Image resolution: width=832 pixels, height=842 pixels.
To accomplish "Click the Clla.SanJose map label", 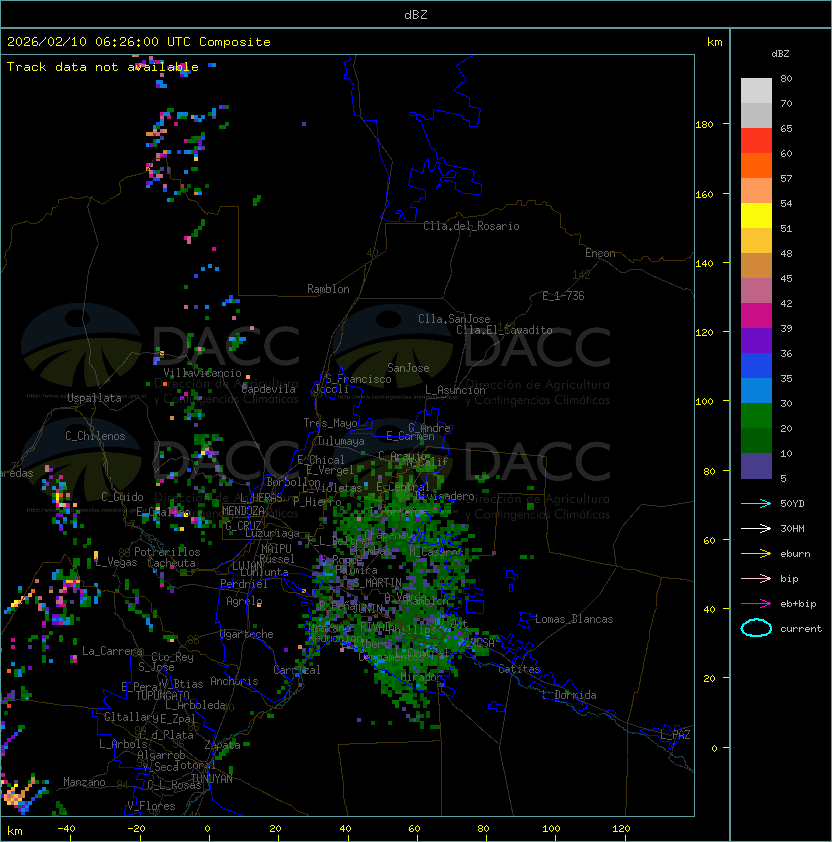I will click(x=454, y=319).
